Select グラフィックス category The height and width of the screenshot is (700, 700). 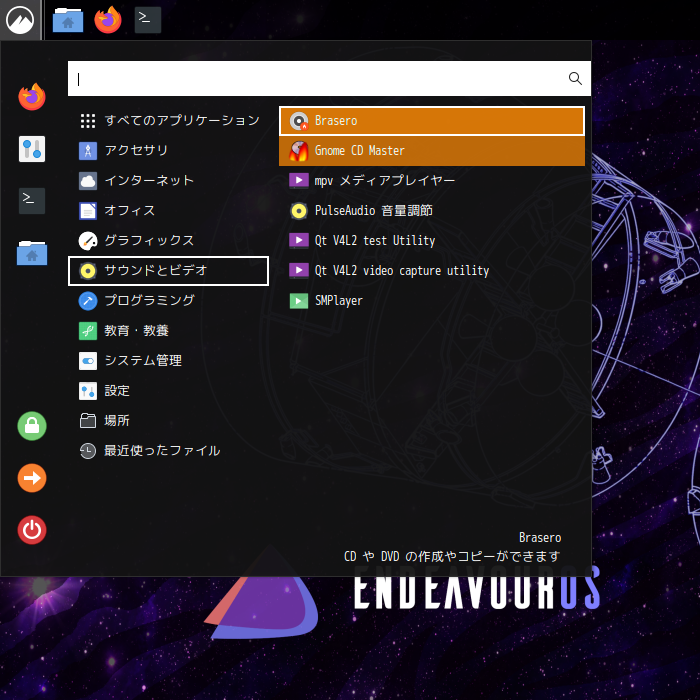click(168, 241)
